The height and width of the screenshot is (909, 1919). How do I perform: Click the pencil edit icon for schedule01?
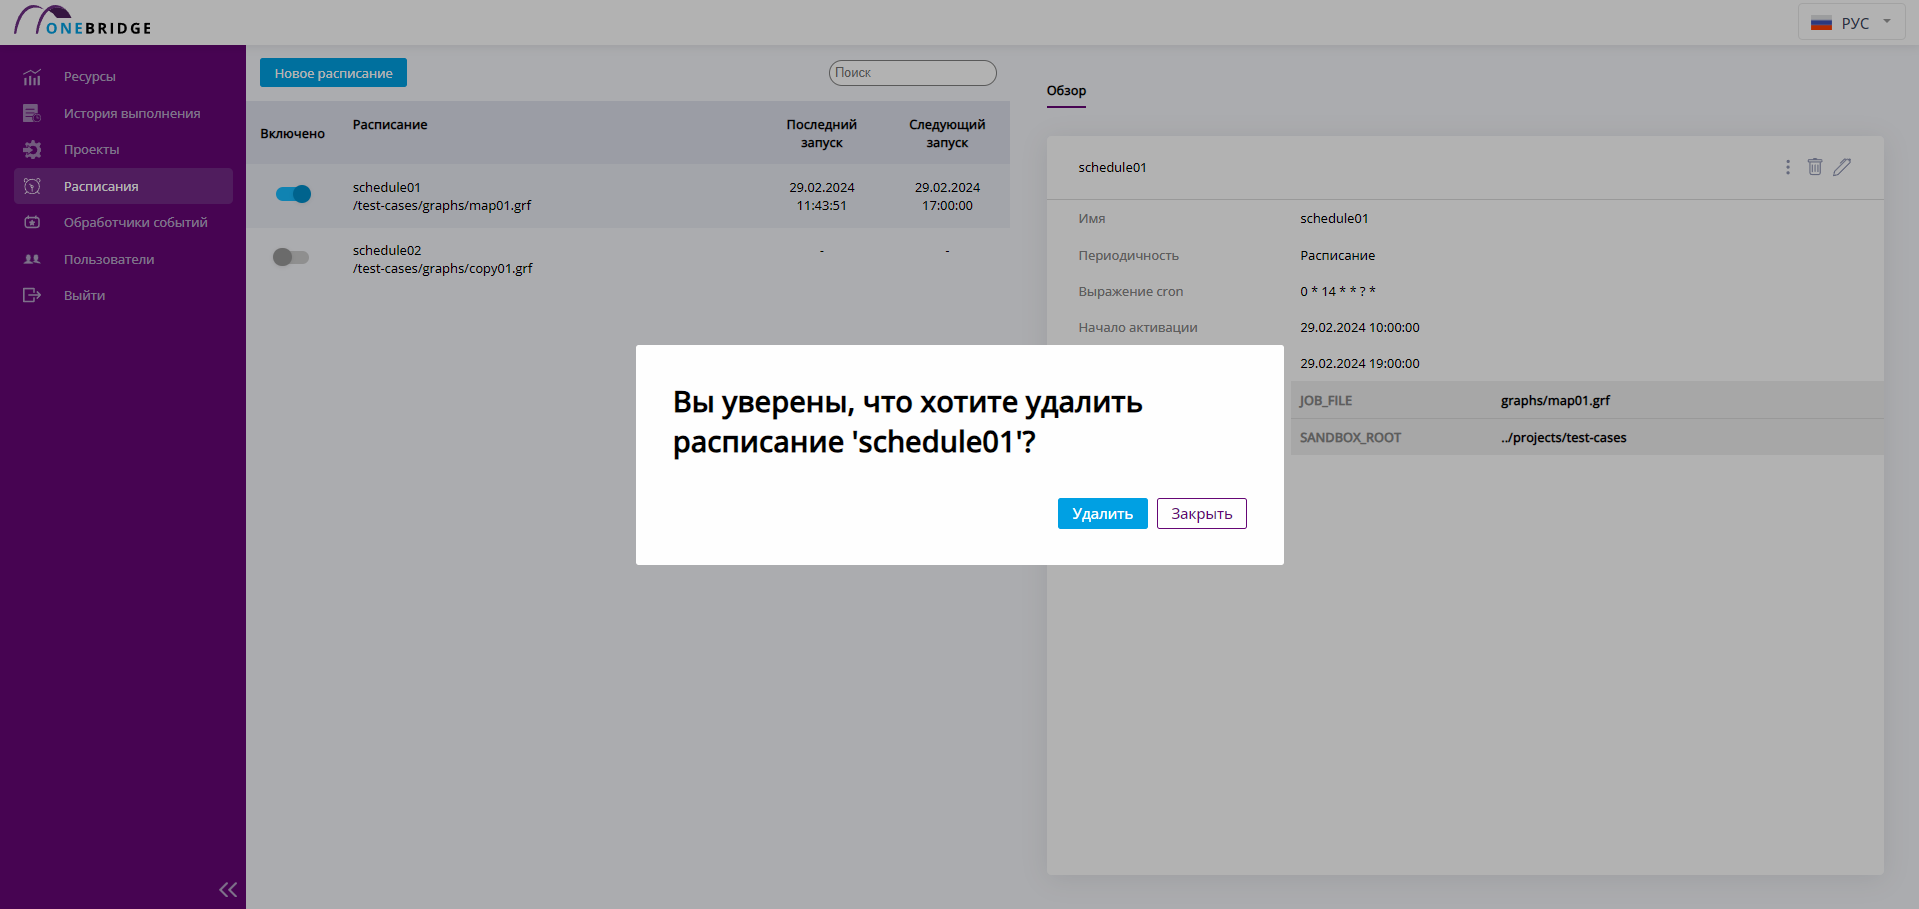(x=1842, y=167)
